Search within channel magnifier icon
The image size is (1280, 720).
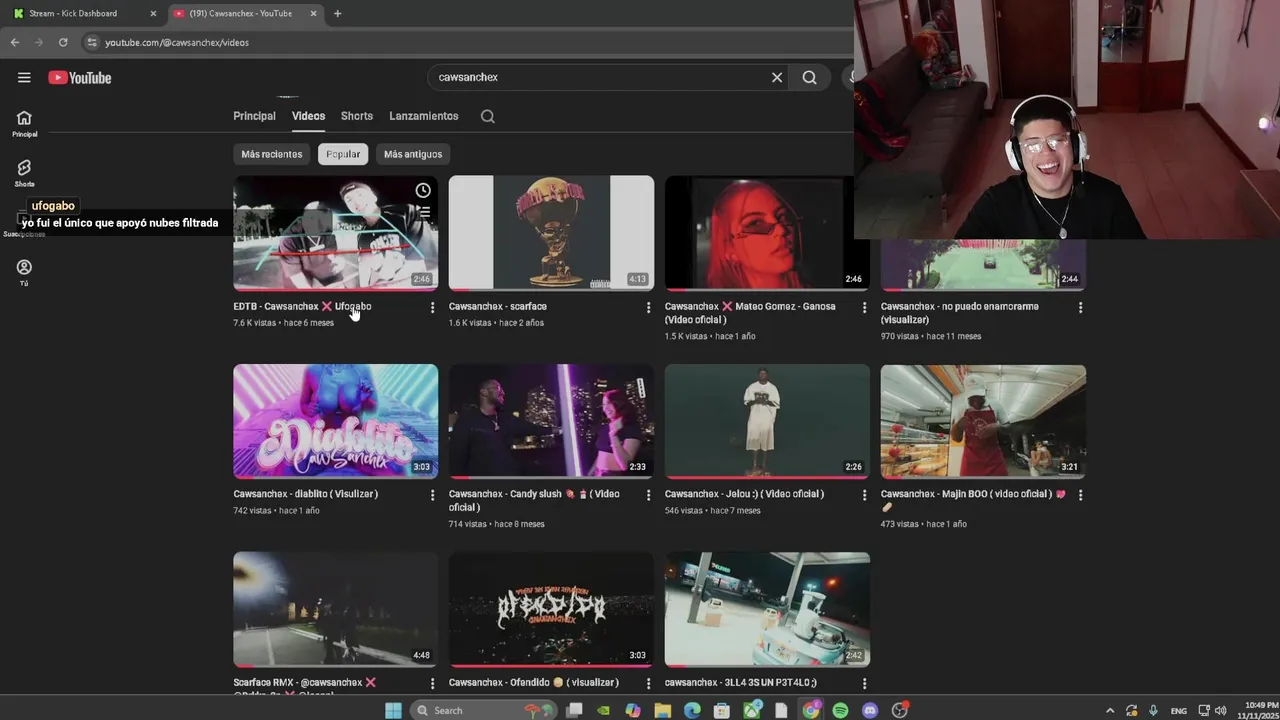[487, 116]
